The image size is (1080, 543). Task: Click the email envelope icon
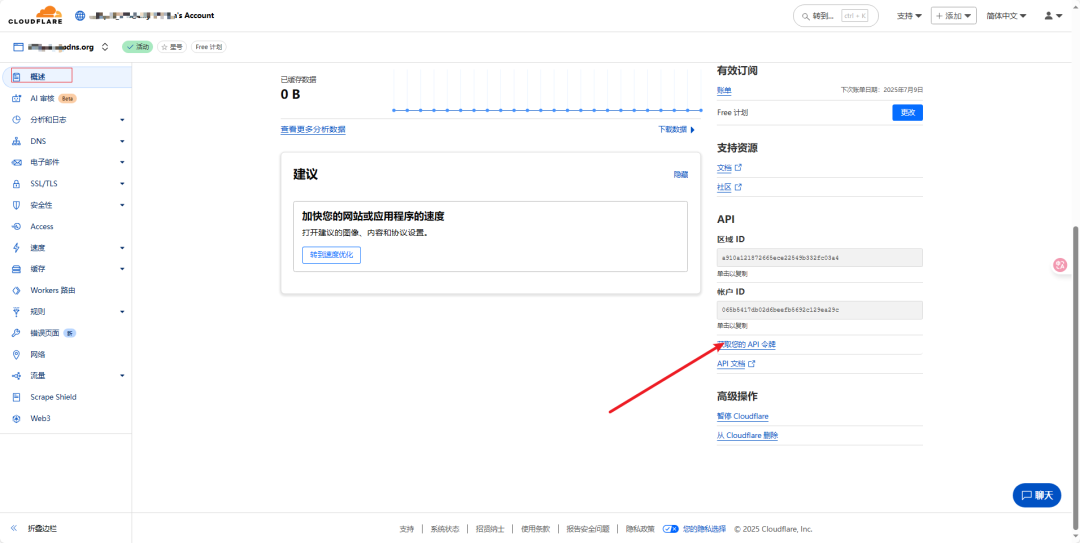(17, 163)
